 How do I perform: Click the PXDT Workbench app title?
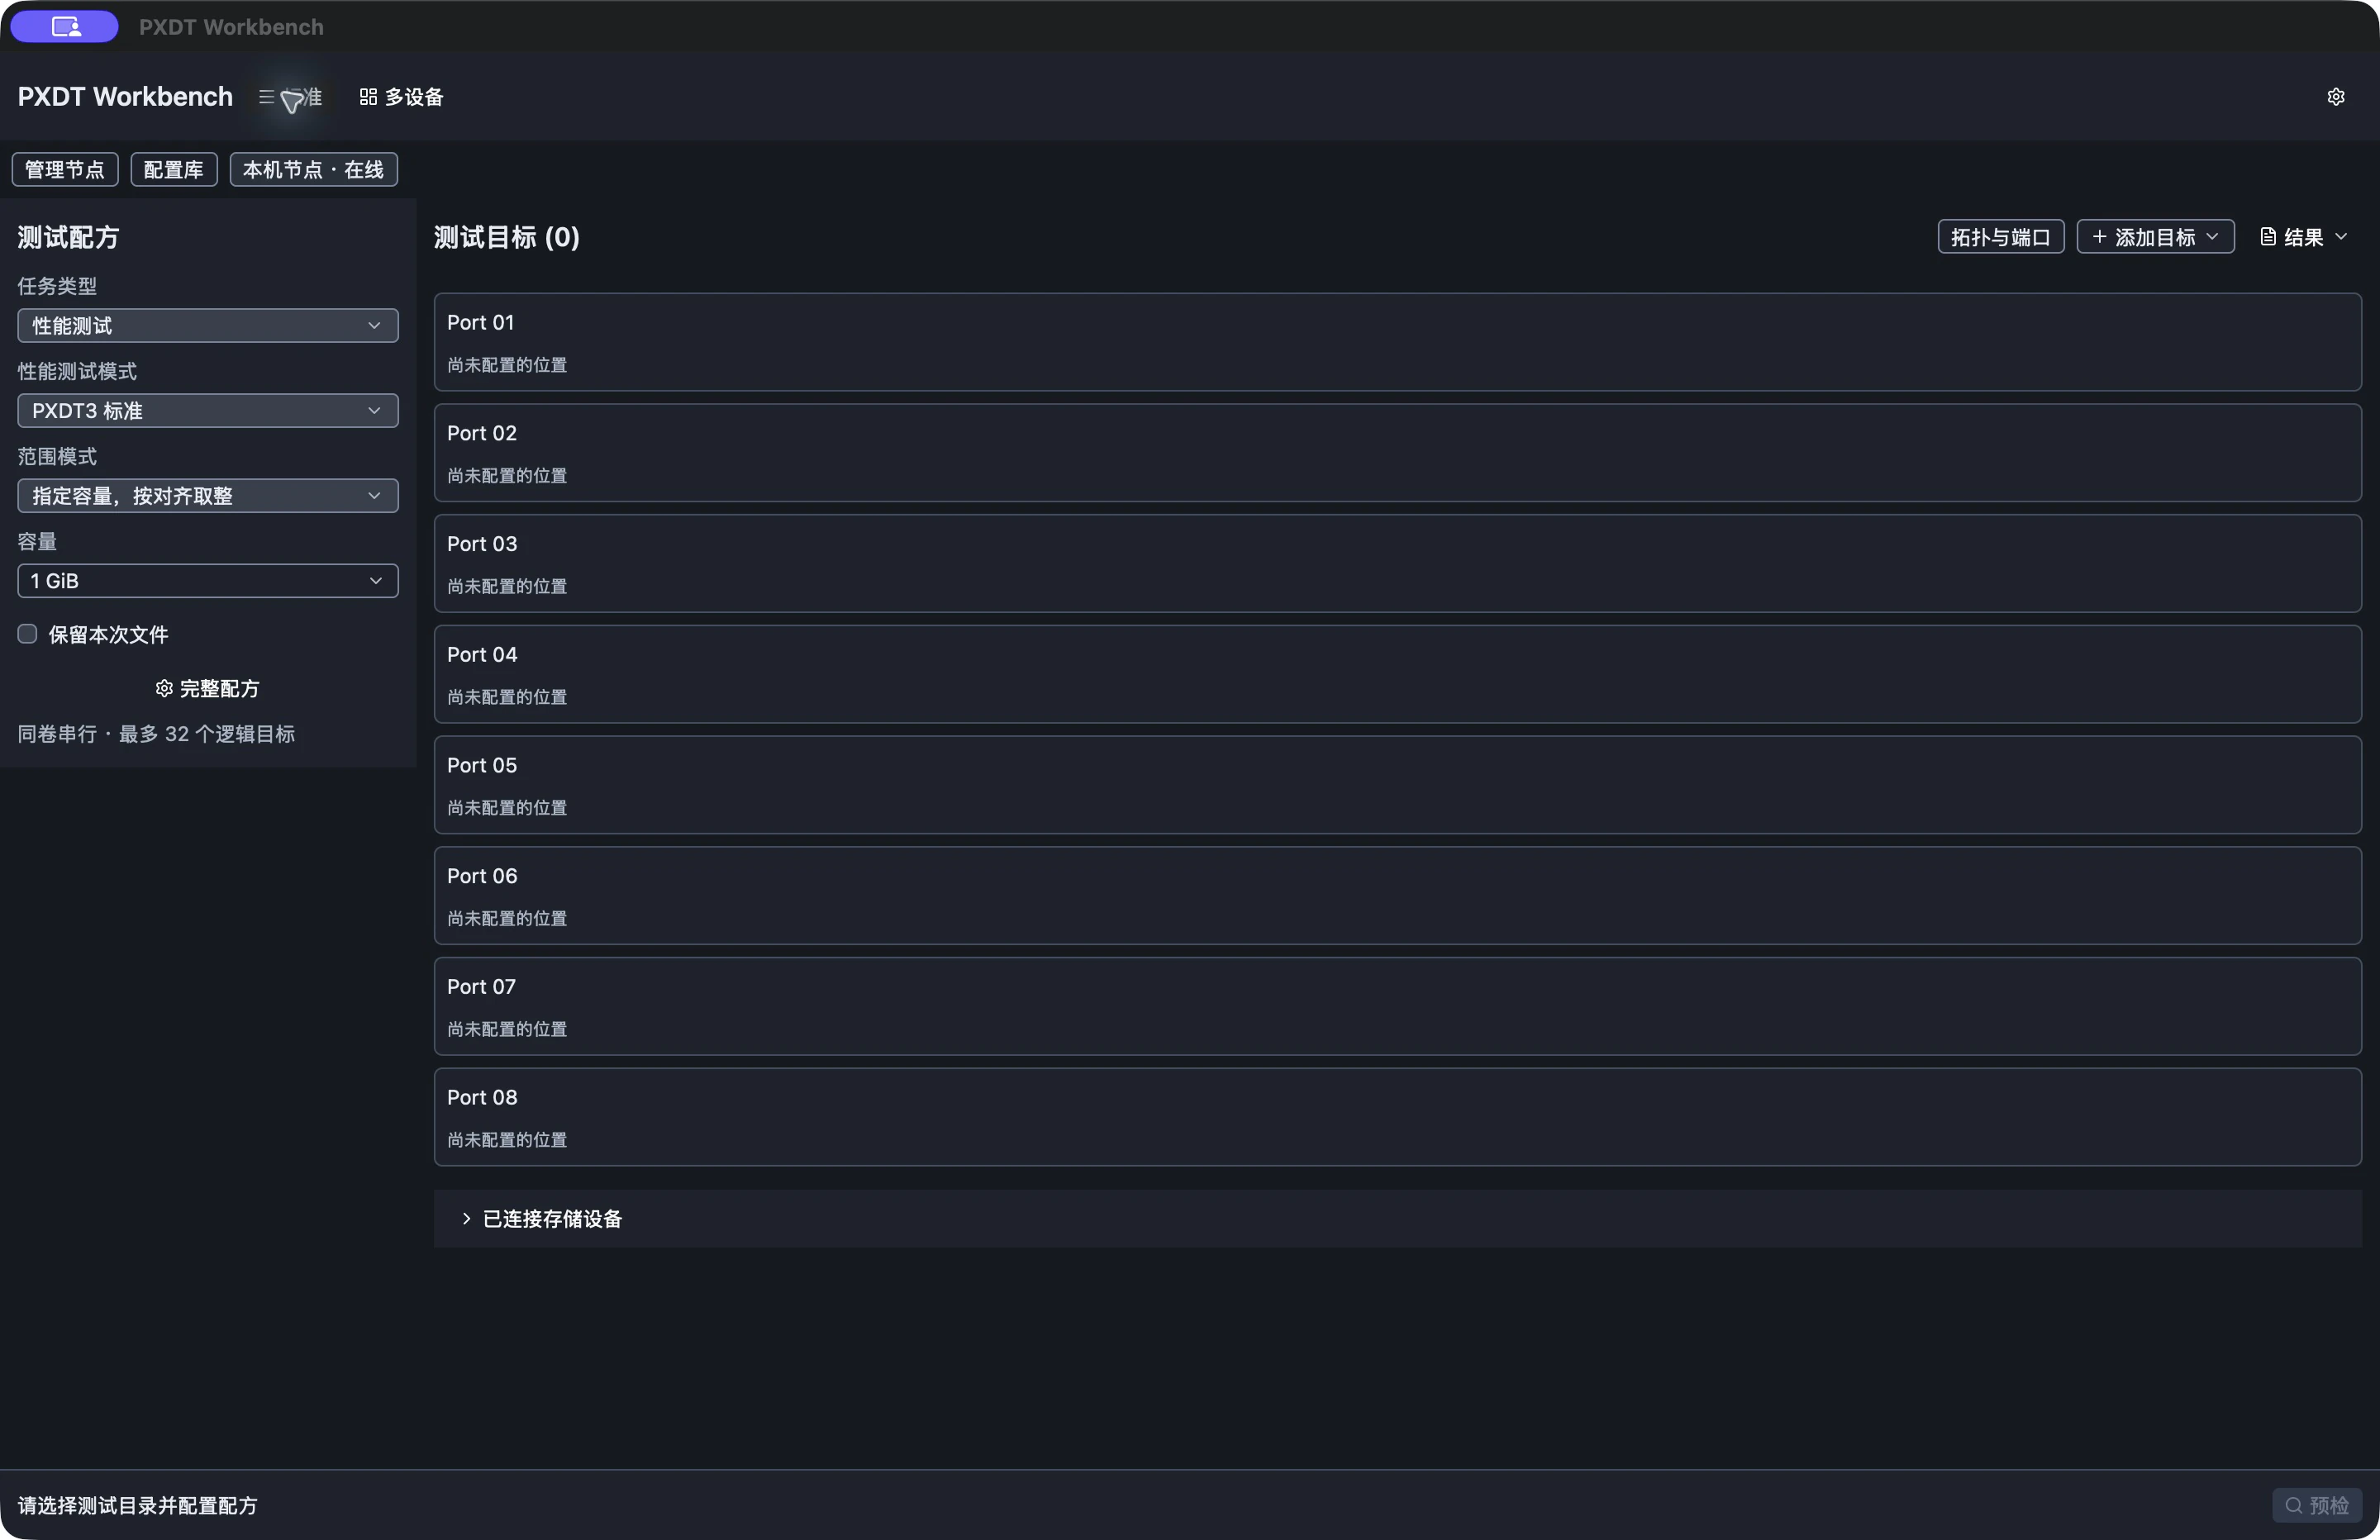tap(125, 97)
